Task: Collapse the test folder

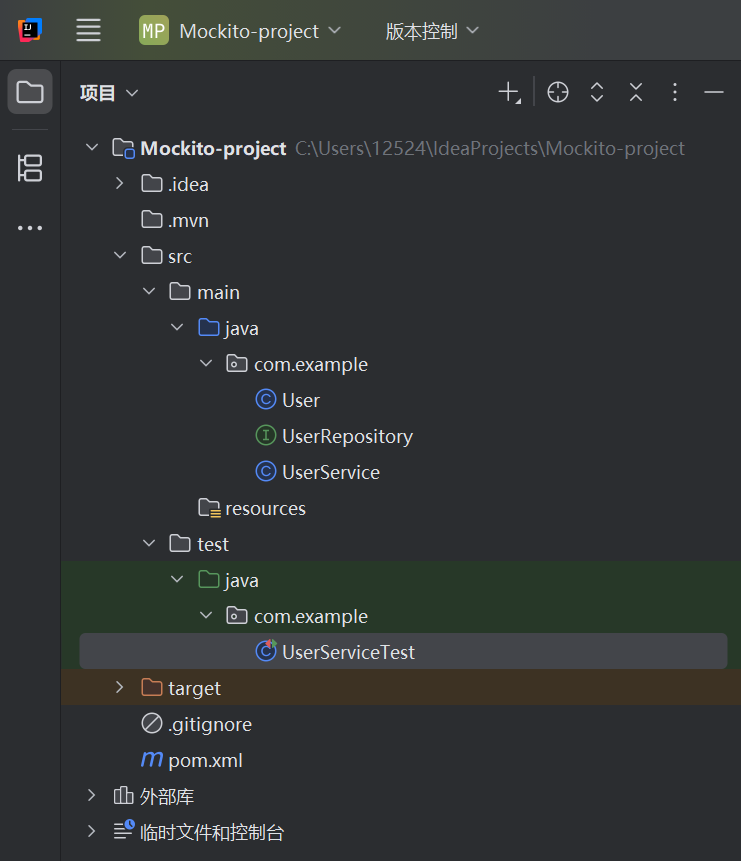Action: click(148, 543)
